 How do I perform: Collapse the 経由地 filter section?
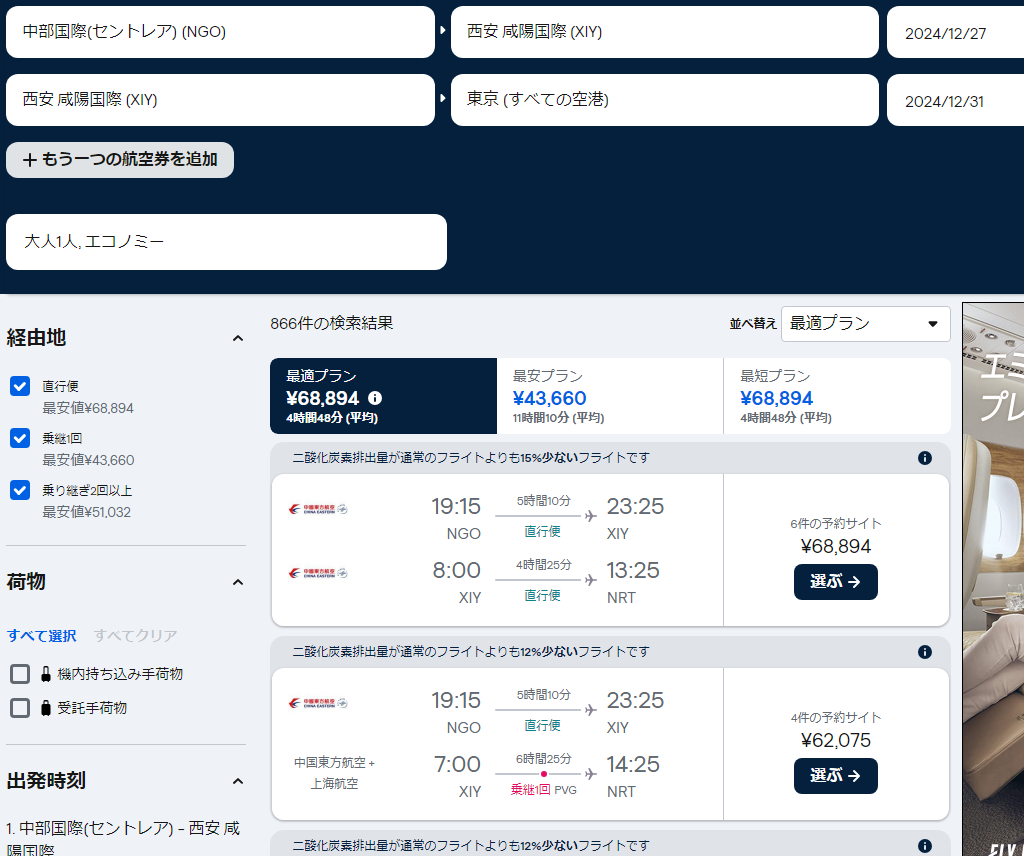point(238,339)
